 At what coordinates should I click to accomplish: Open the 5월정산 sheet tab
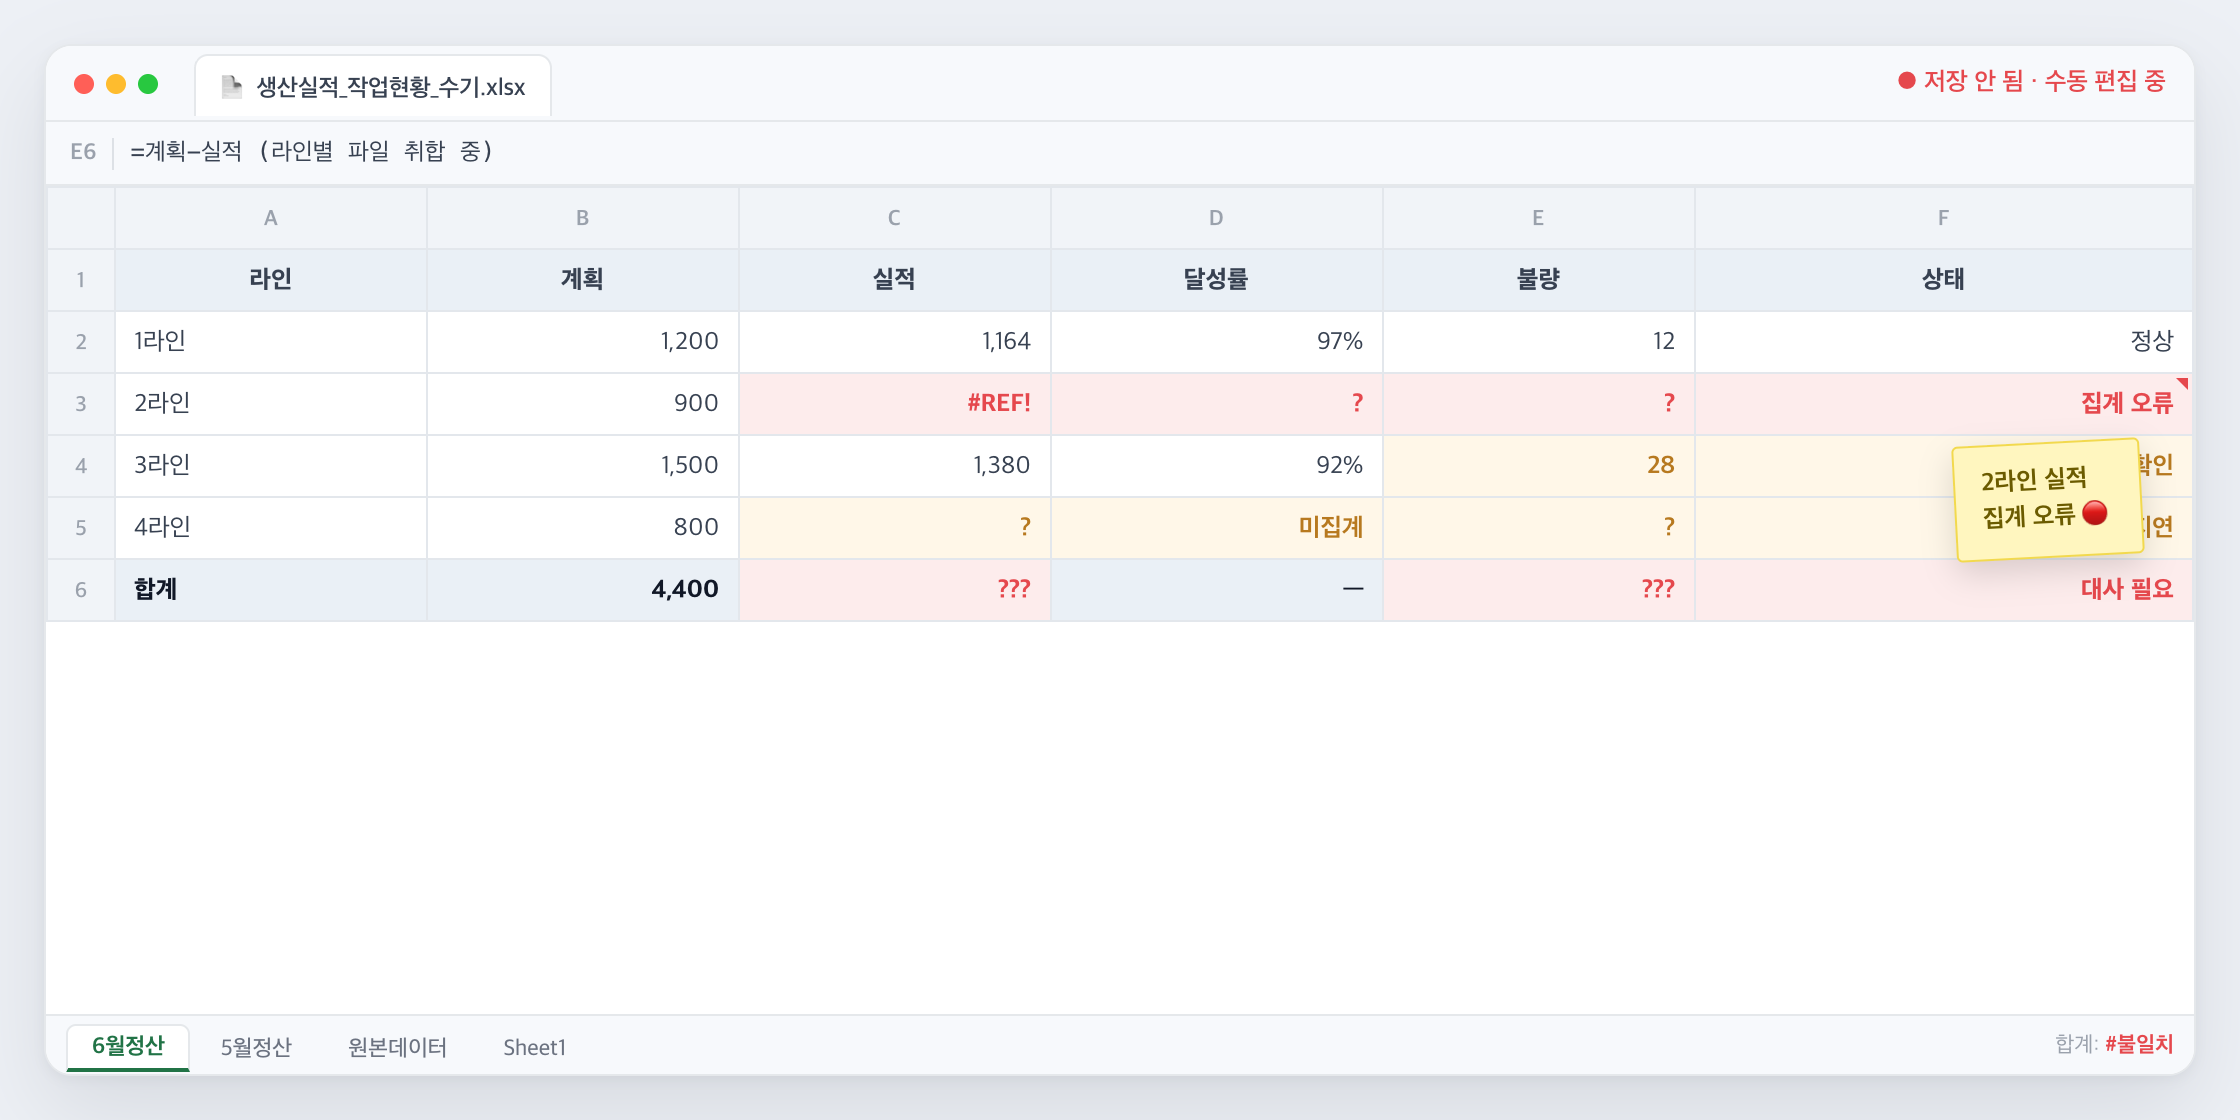(x=256, y=1047)
